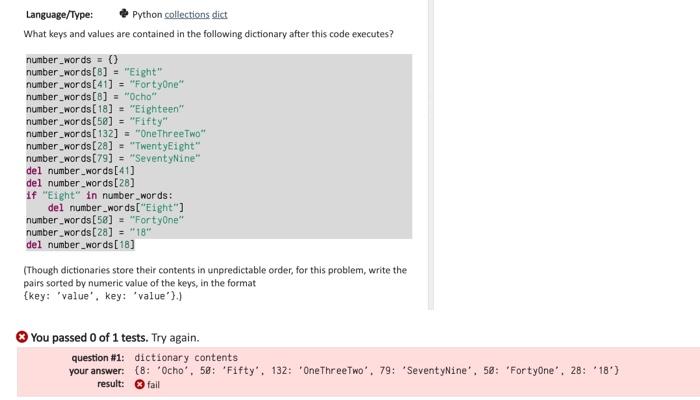Click the red fail icon next to result
The image size is (700, 400).
[x=140, y=384]
